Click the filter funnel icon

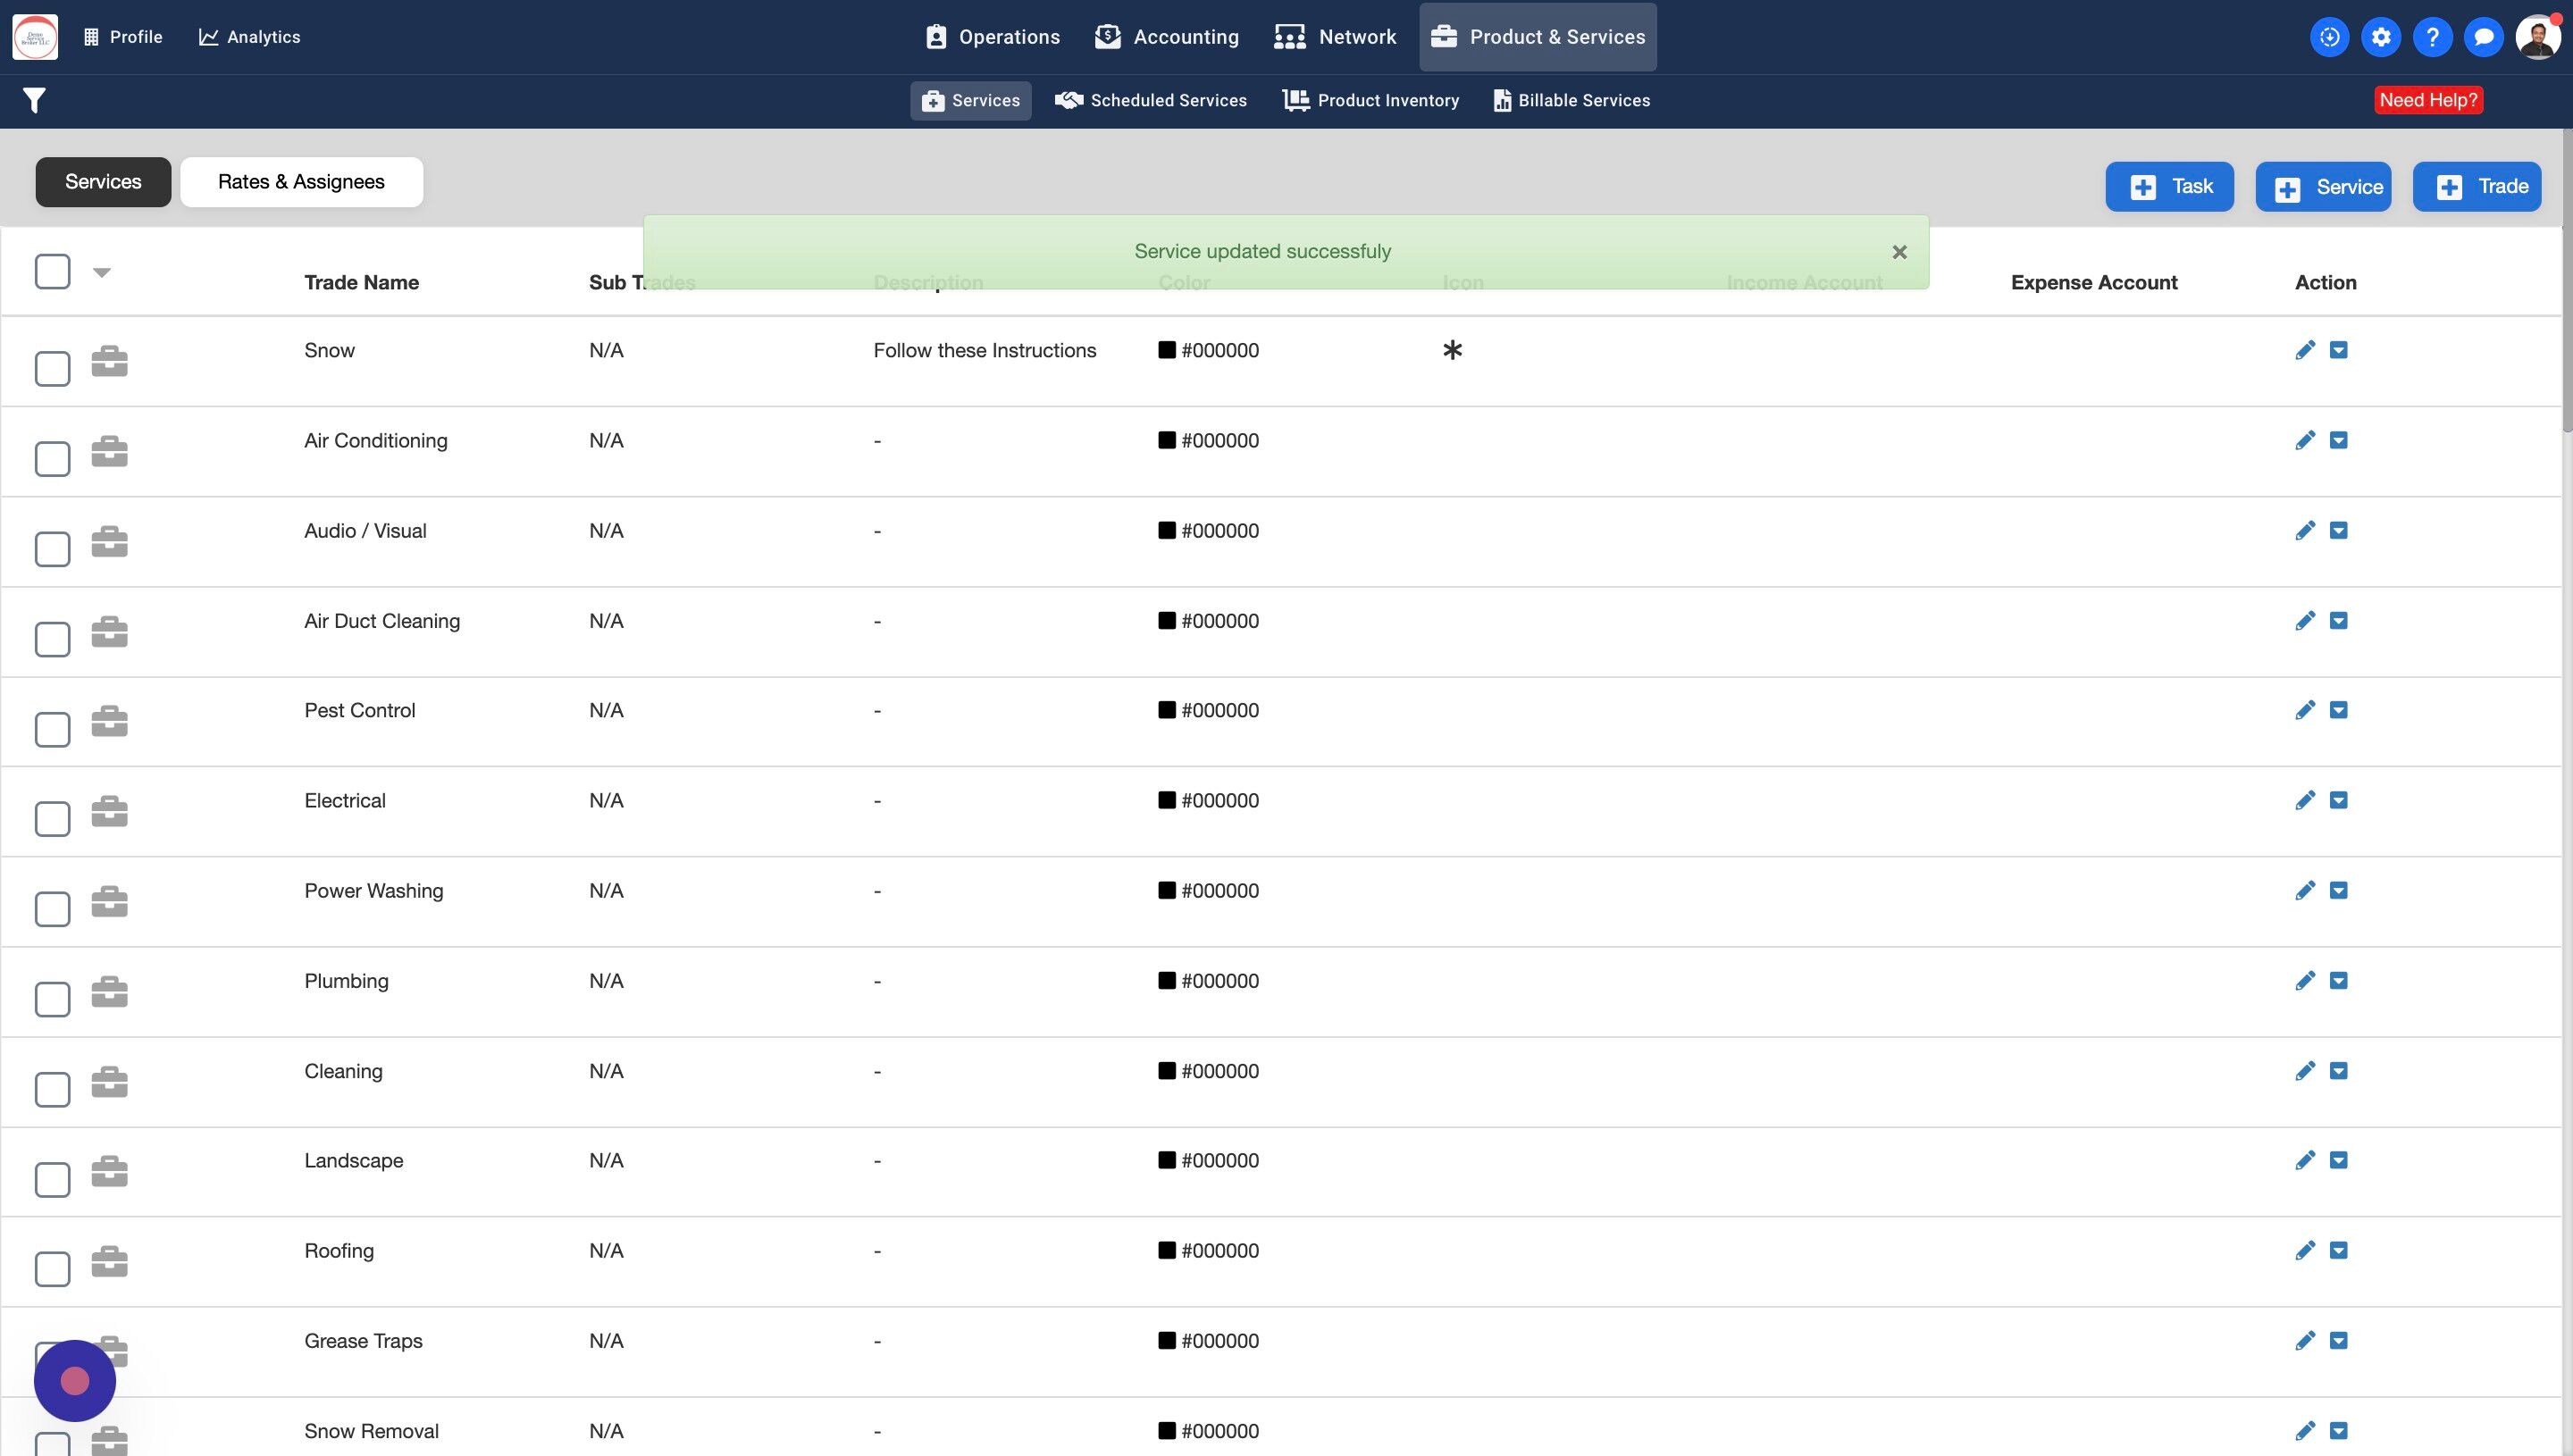coord(34,100)
